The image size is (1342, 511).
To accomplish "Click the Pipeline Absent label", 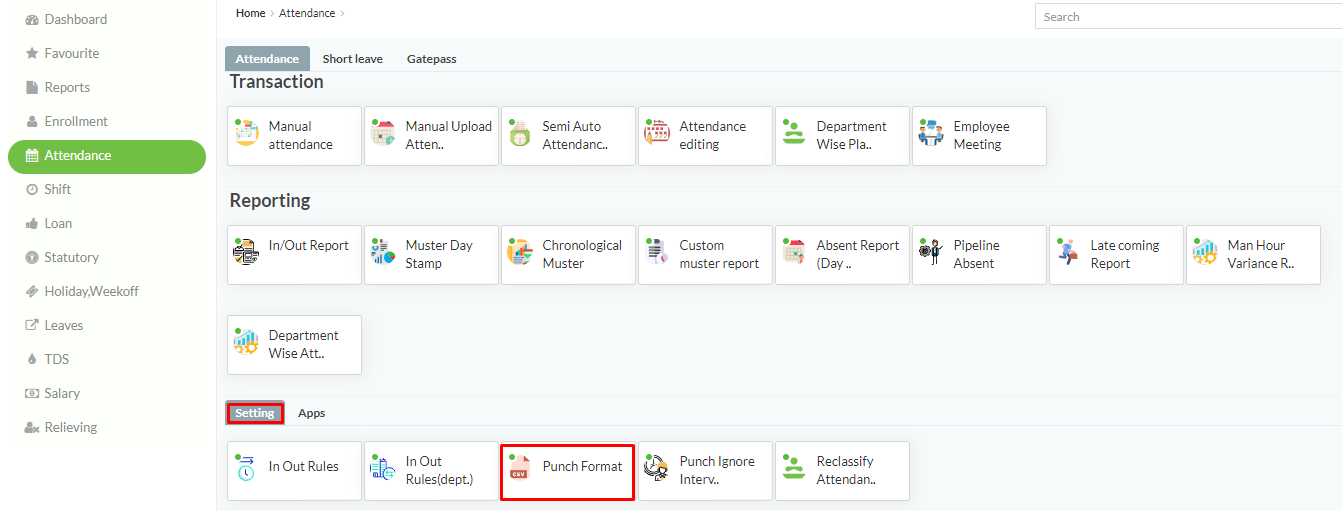I will tap(974, 254).
